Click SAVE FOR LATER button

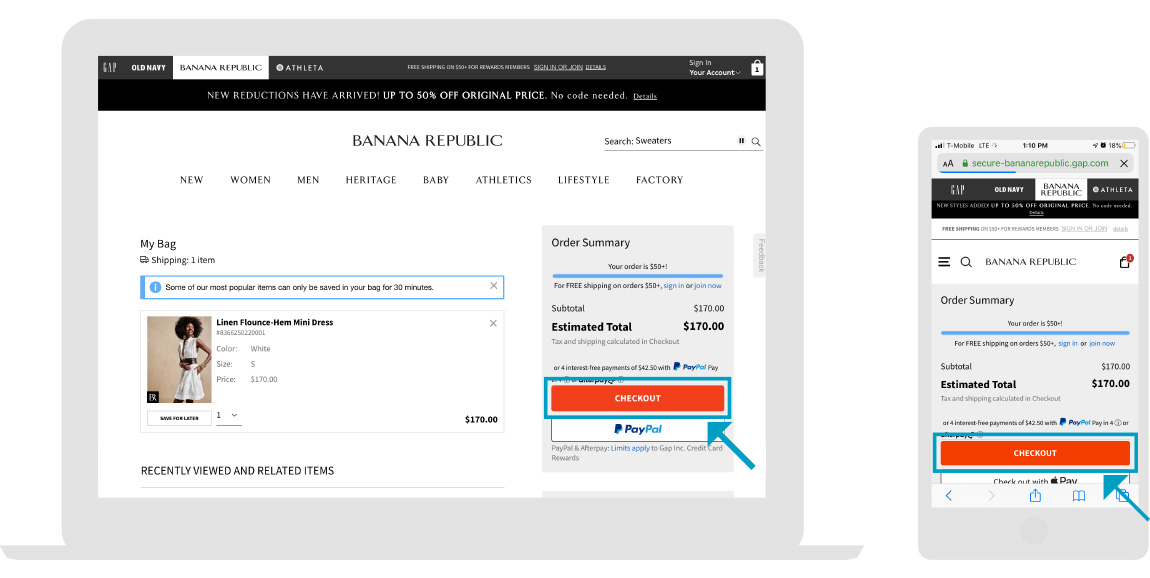click(179, 418)
